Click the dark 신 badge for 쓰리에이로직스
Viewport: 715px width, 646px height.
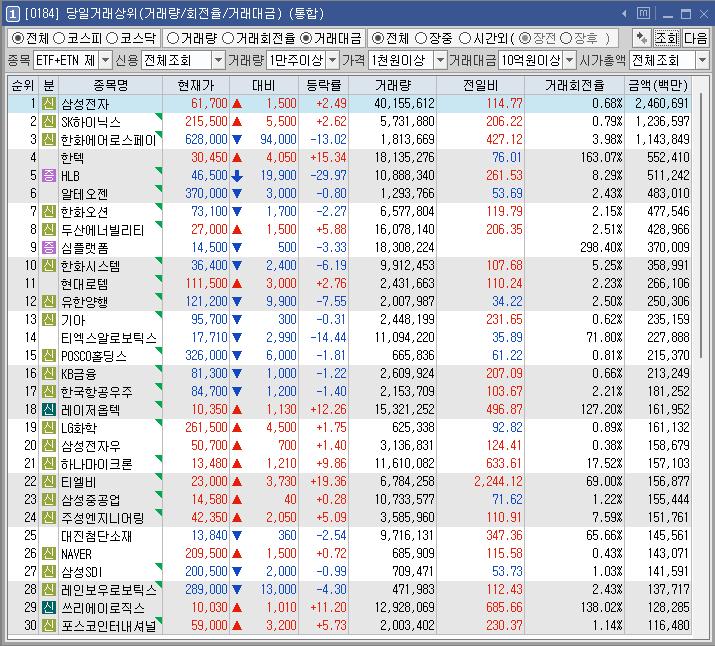(49, 608)
